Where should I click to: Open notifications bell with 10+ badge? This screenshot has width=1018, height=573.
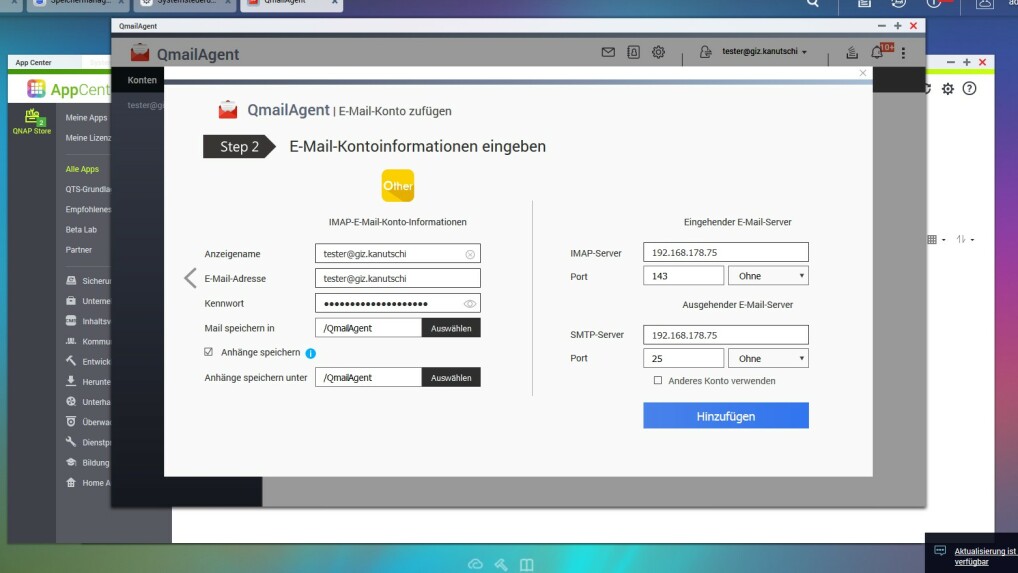(878, 51)
